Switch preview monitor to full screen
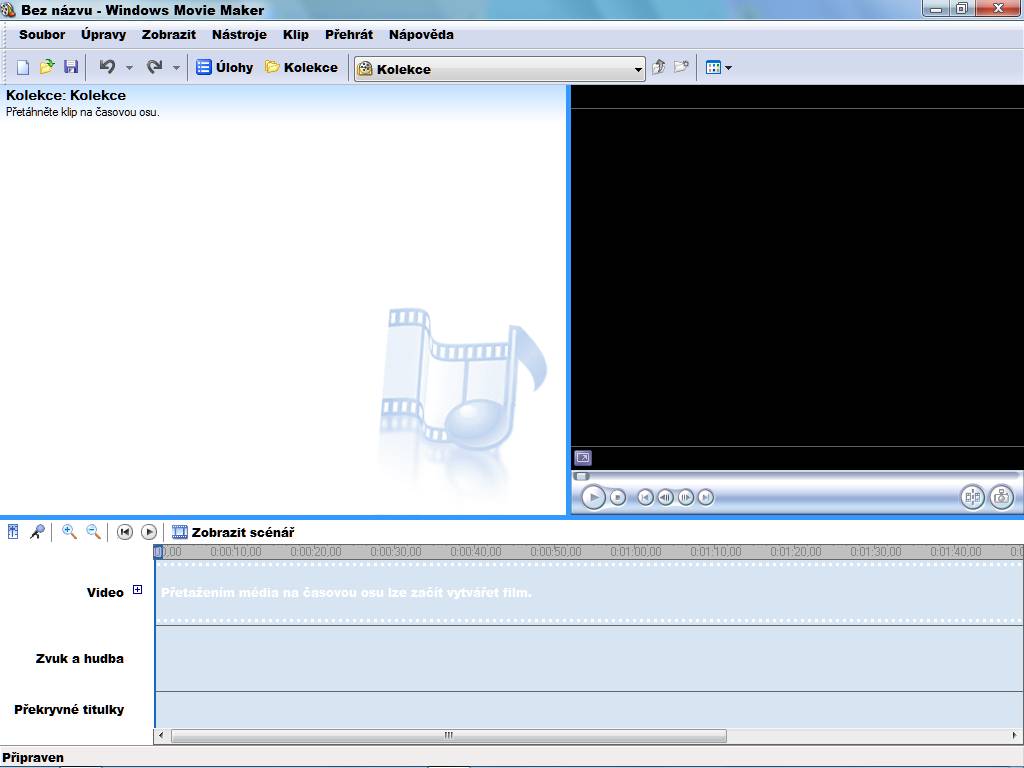 click(x=583, y=458)
